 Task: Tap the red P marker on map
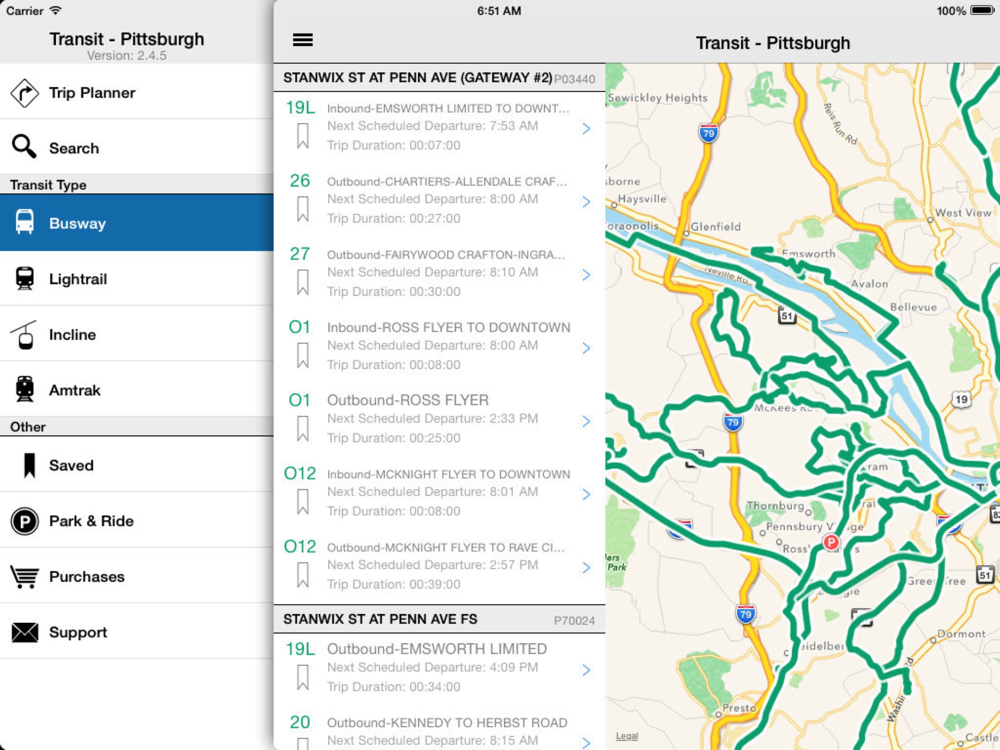pyautogui.click(x=831, y=542)
